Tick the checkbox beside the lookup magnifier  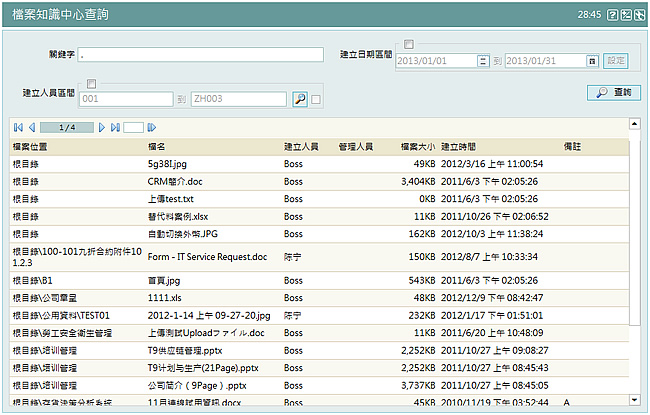(x=316, y=99)
